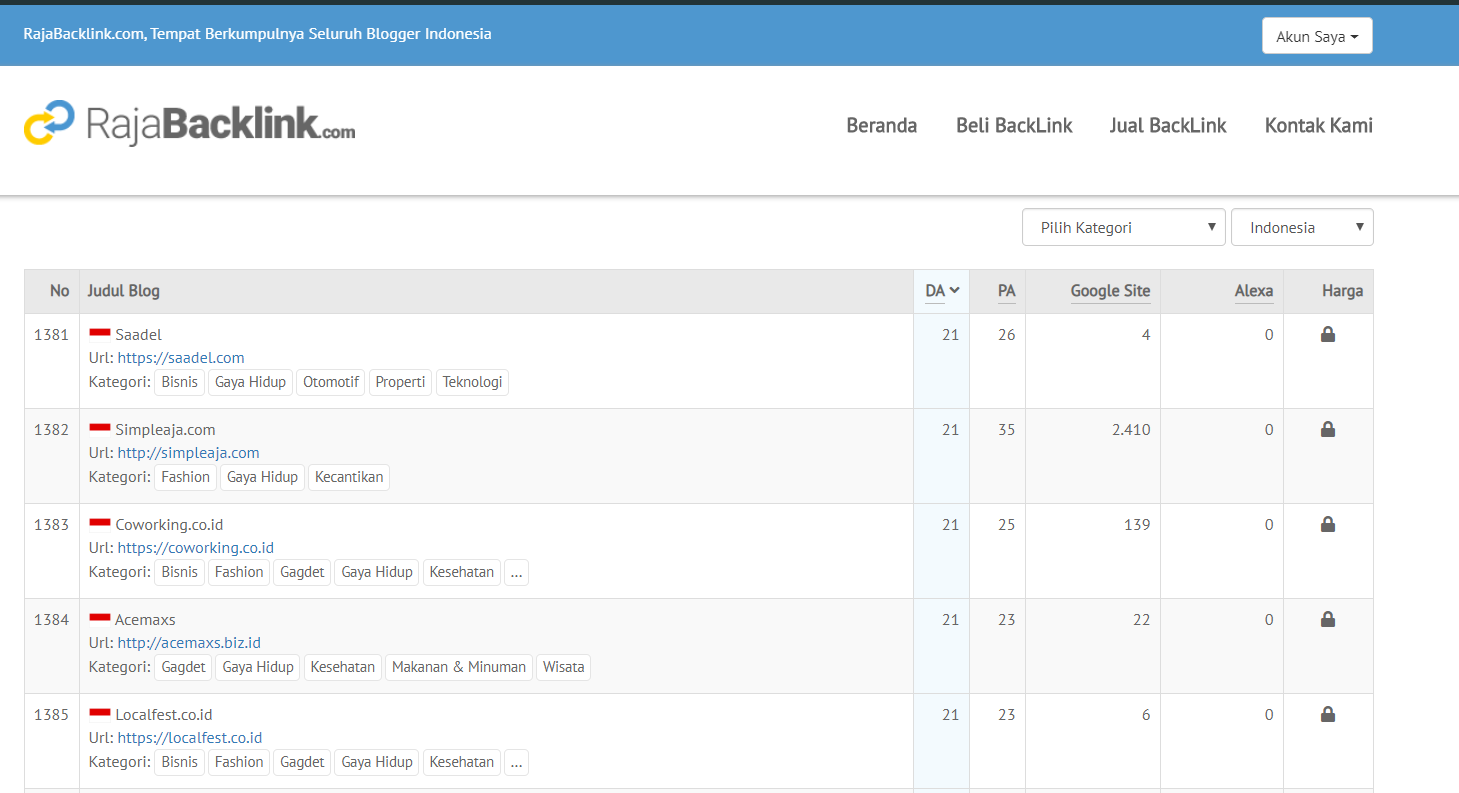Click Fashion tag in Localfest.co.id row
This screenshot has width=1459, height=793.
coord(239,762)
